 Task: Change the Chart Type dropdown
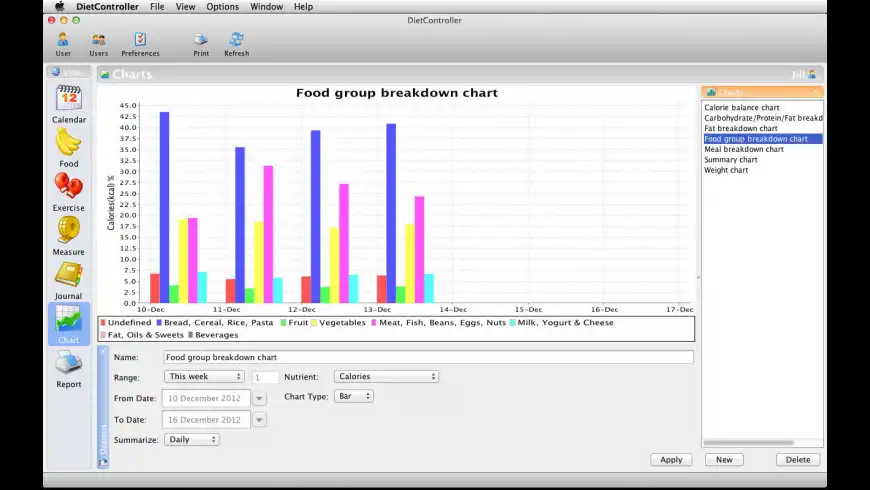354,396
